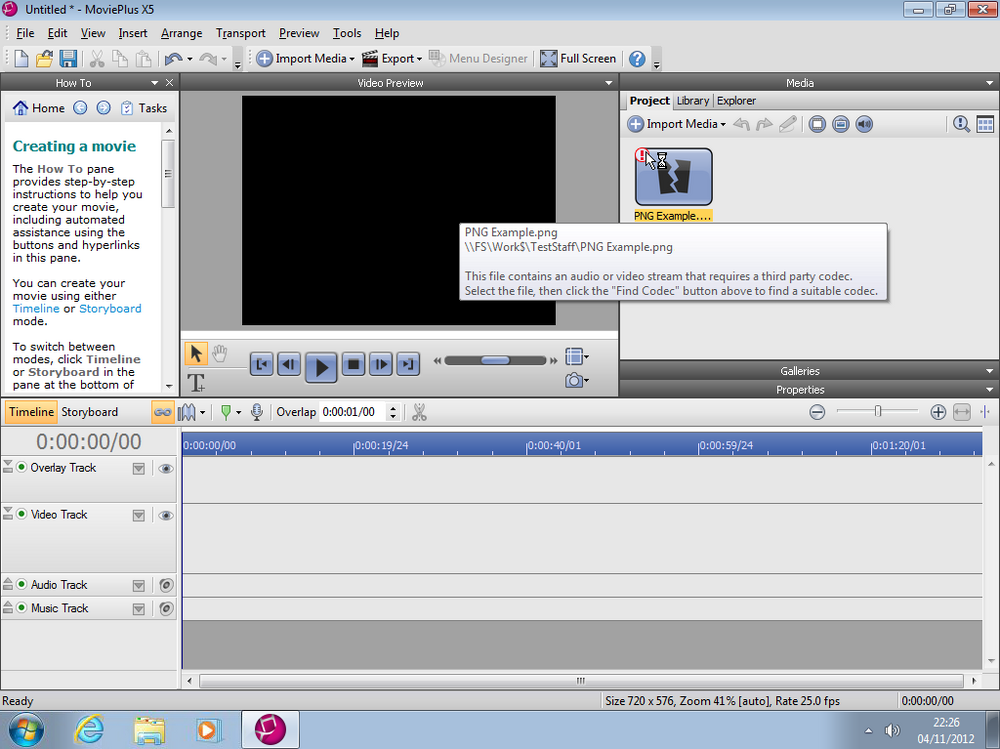
Task: Click the Go to end playback button
Action: (x=408, y=364)
